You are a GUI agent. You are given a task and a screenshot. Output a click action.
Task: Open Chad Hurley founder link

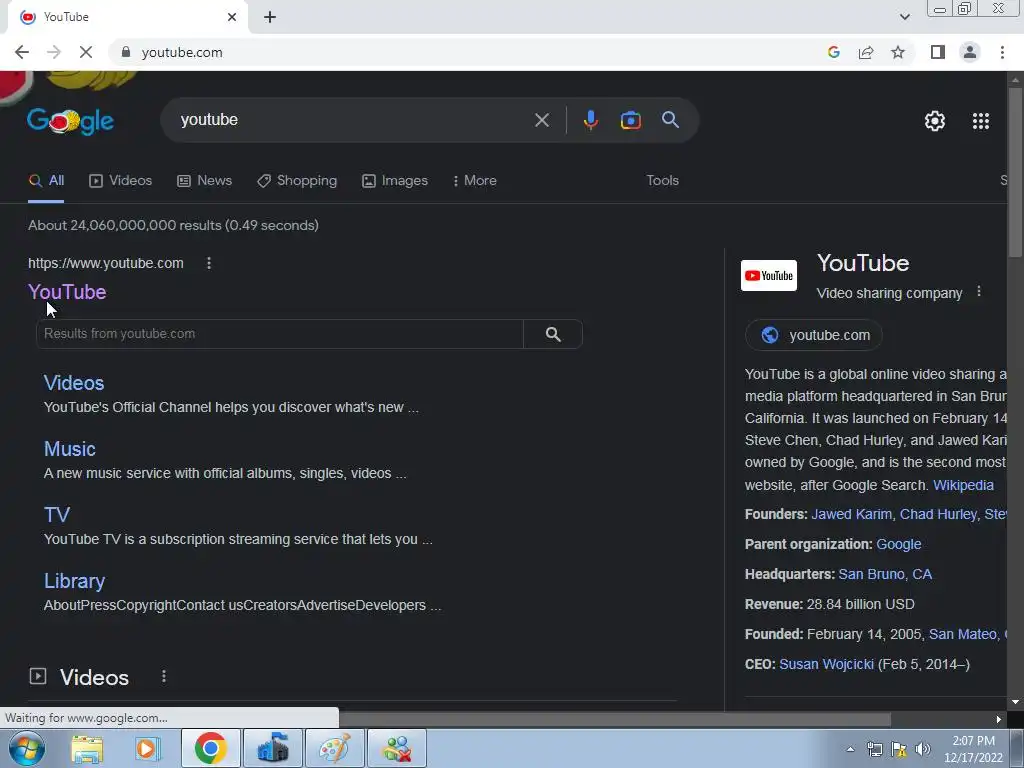click(938, 515)
